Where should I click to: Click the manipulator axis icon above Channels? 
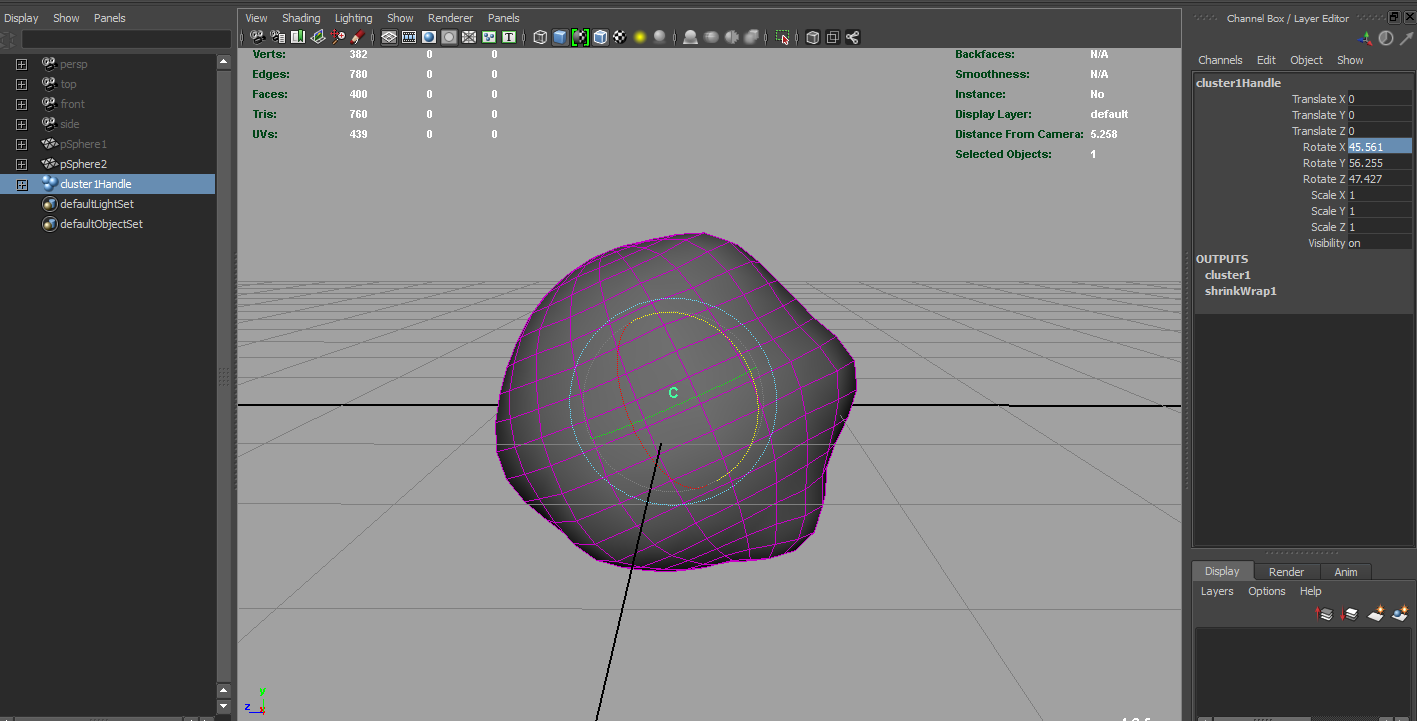[1366, 38]
